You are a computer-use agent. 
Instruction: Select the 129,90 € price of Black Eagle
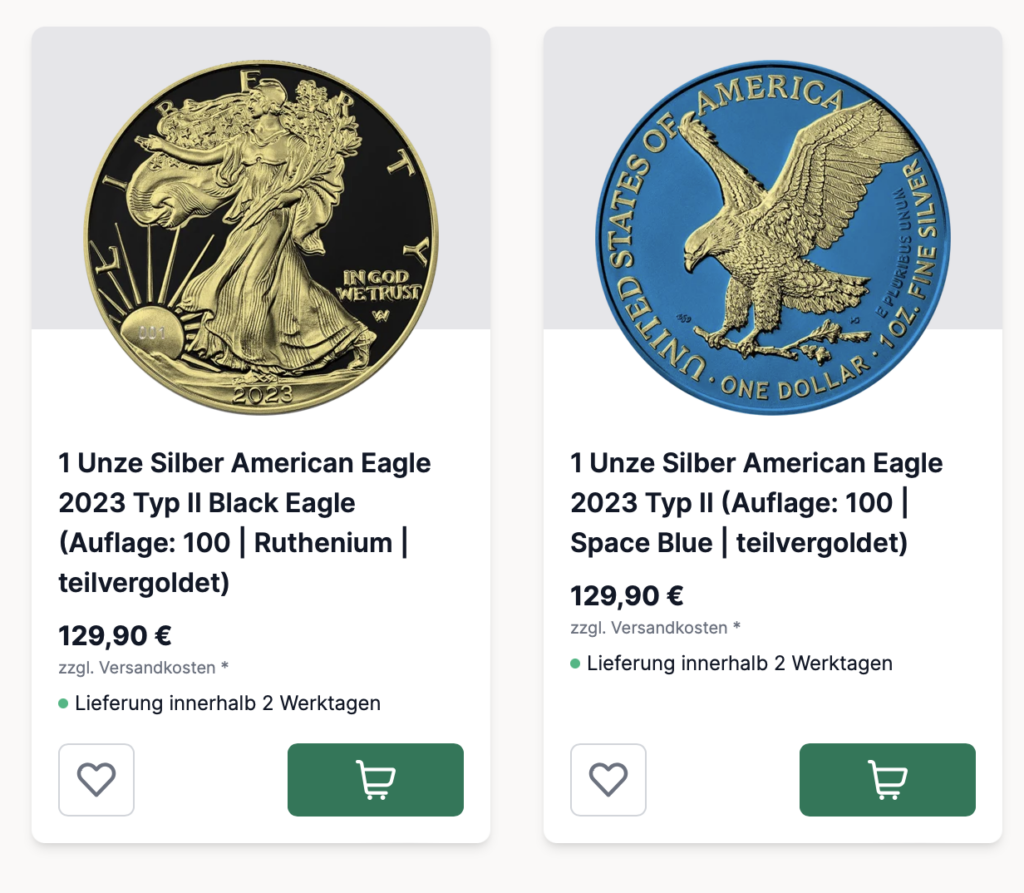(x=115, y=636)
